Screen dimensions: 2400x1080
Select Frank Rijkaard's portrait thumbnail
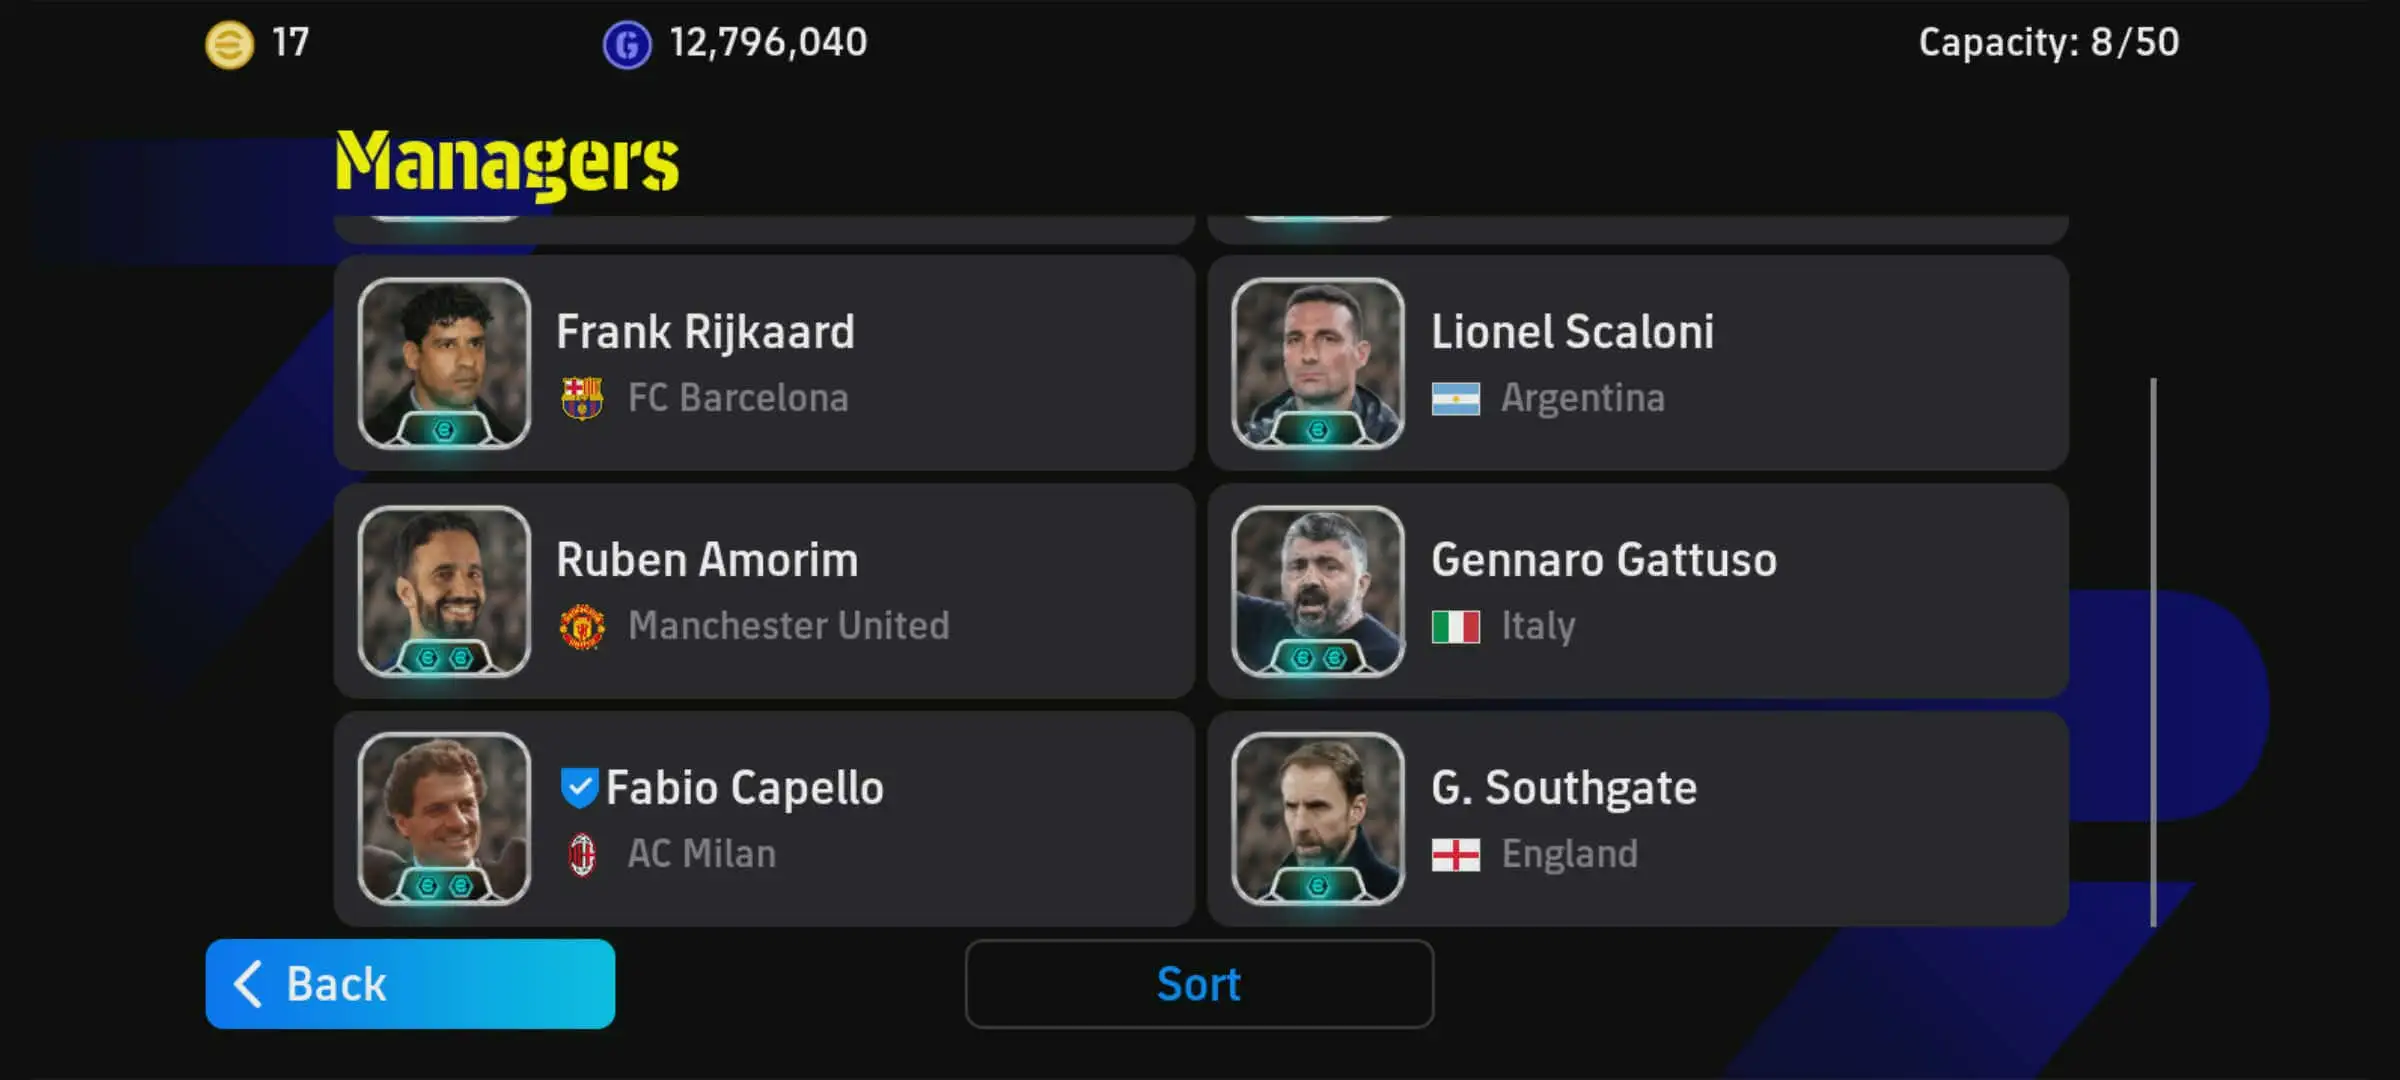444,363
